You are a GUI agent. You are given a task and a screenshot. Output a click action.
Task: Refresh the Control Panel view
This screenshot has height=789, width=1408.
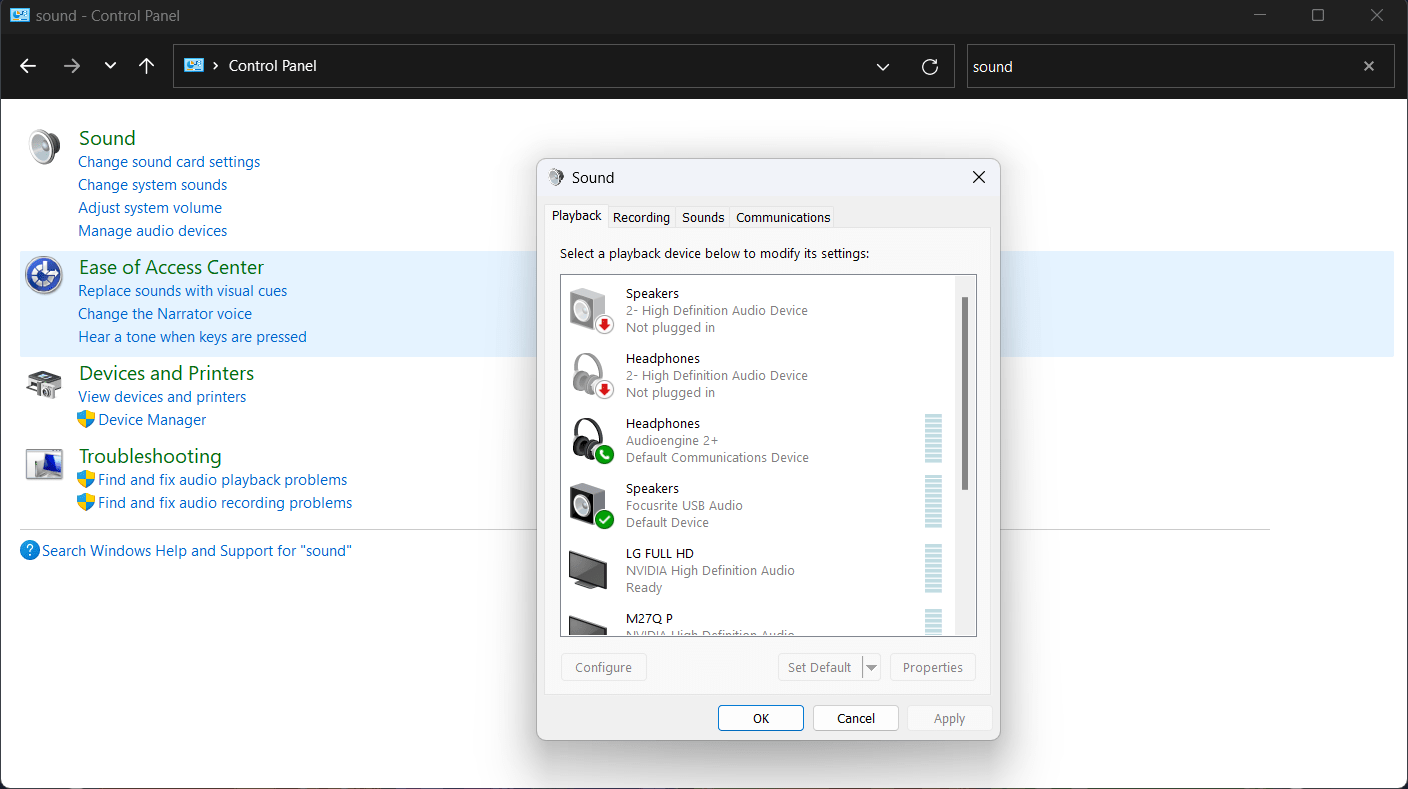[x=930, y=67]
